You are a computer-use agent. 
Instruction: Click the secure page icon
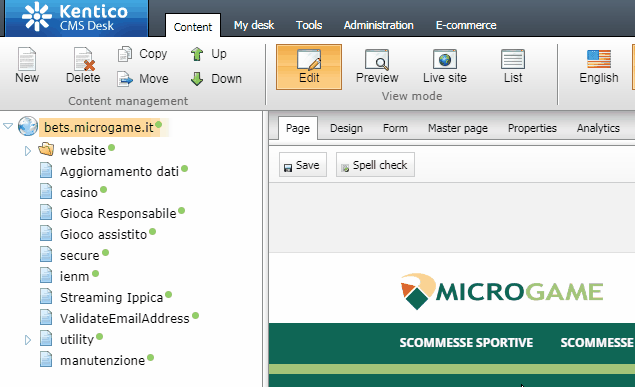click(x=46, y=255)
